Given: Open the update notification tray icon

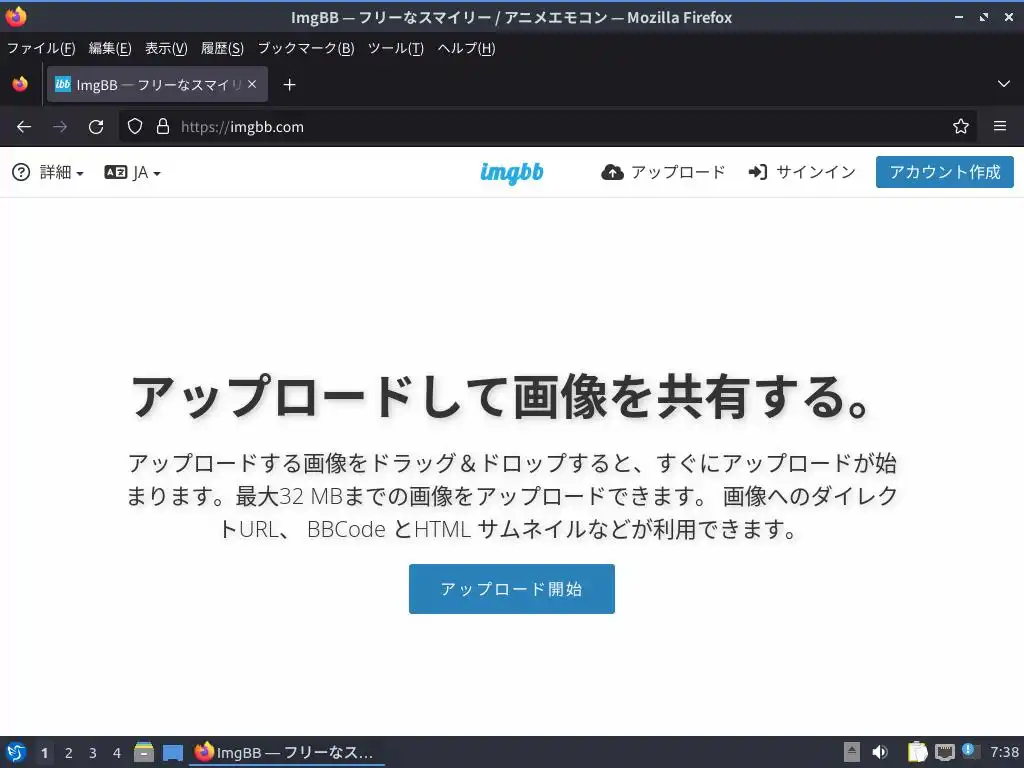Looking at the screenshot, I should (x=970, y=752).
